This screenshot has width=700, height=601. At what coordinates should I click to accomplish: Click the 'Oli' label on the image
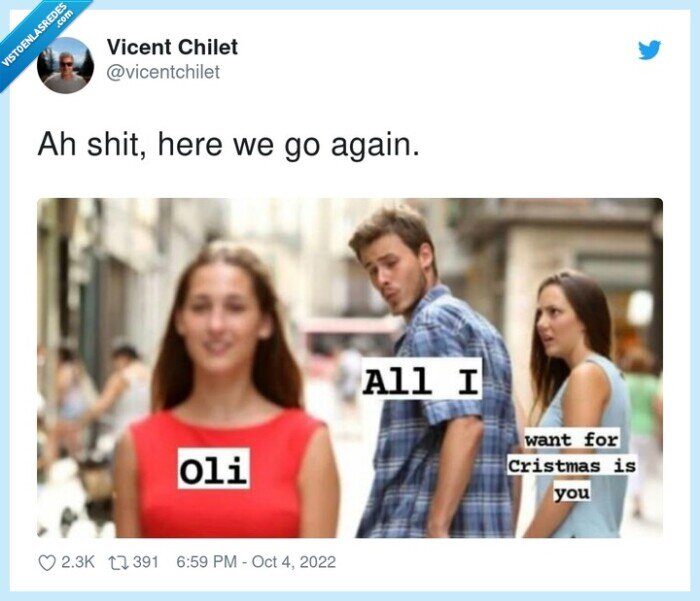pyautogui.click(x=213, y=468)
